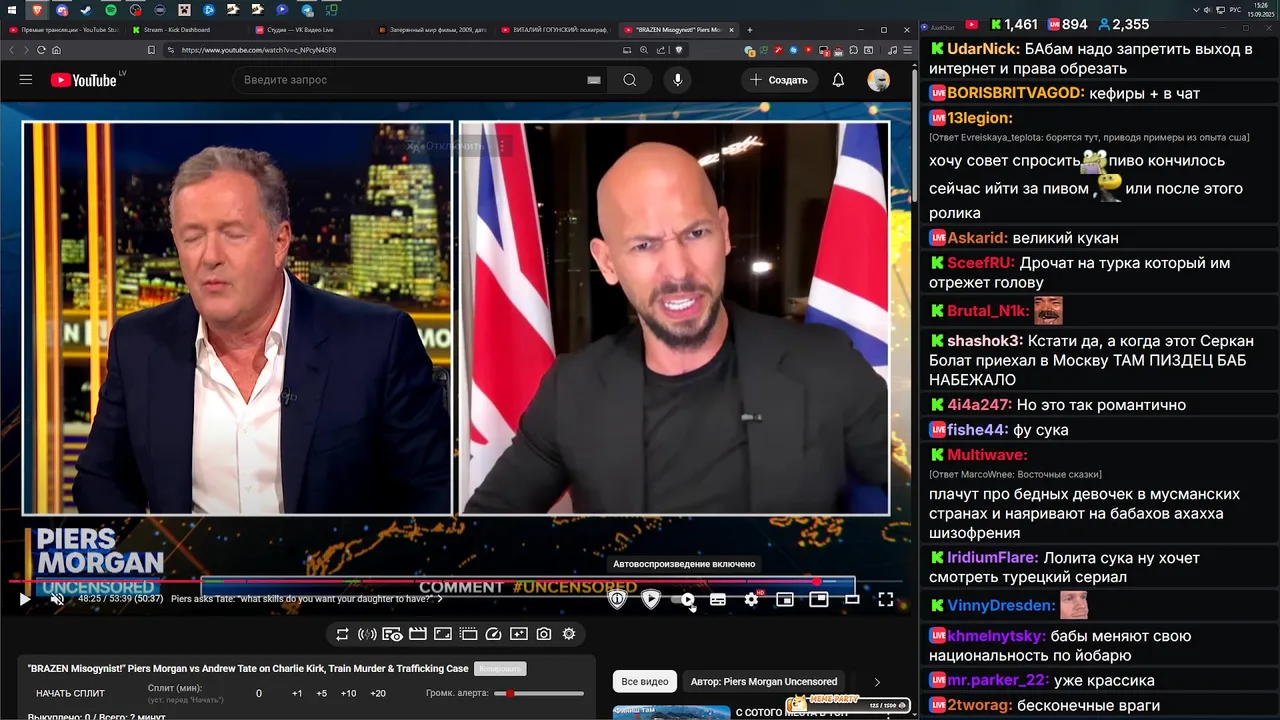The height and width of the screenshot is (720, 1280).
Task: Add +20 minutes to split
Action: (x=378, y=693)
